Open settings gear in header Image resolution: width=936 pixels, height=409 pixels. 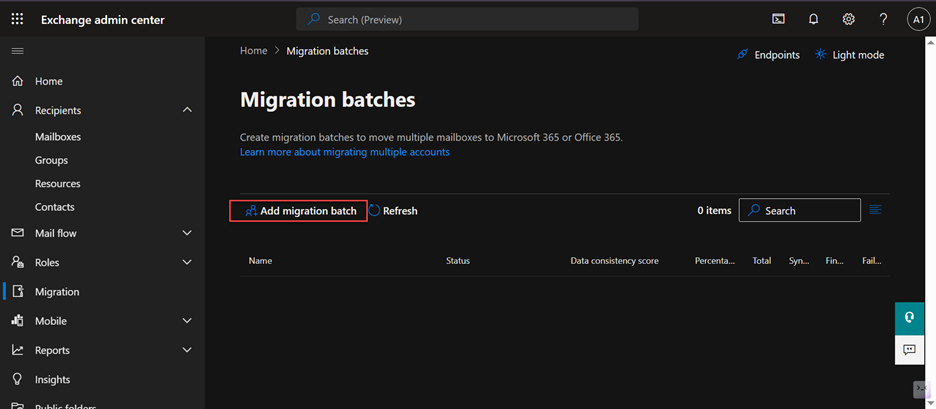click(x=848, y=19)
